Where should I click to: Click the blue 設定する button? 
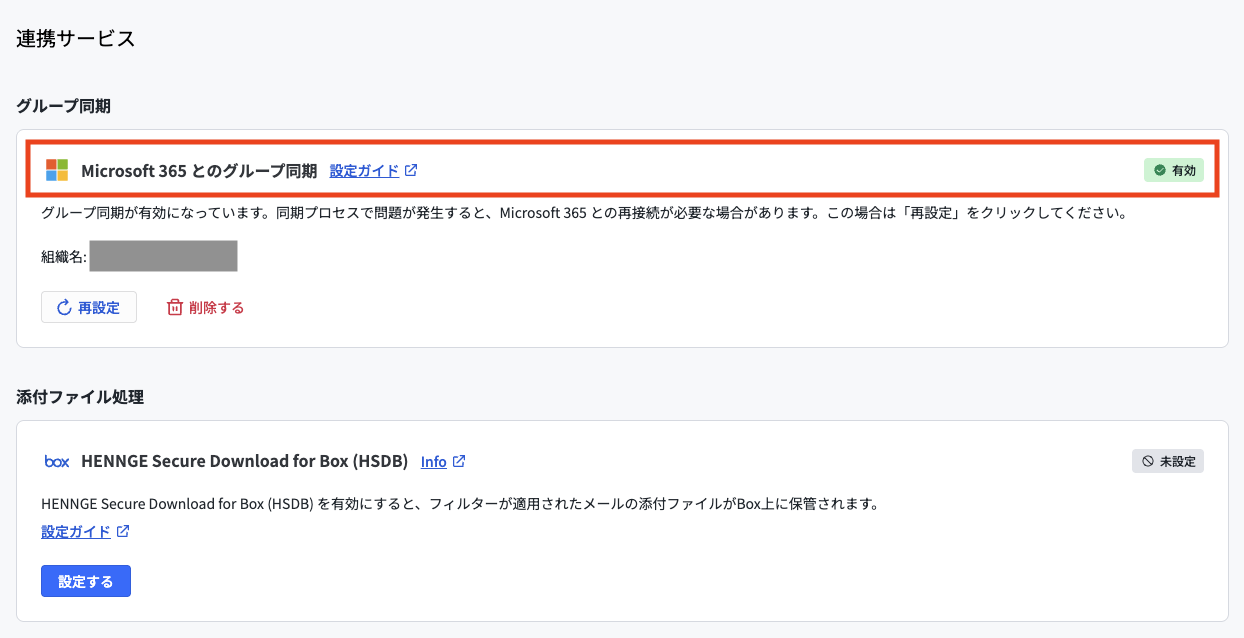[86, 581]
